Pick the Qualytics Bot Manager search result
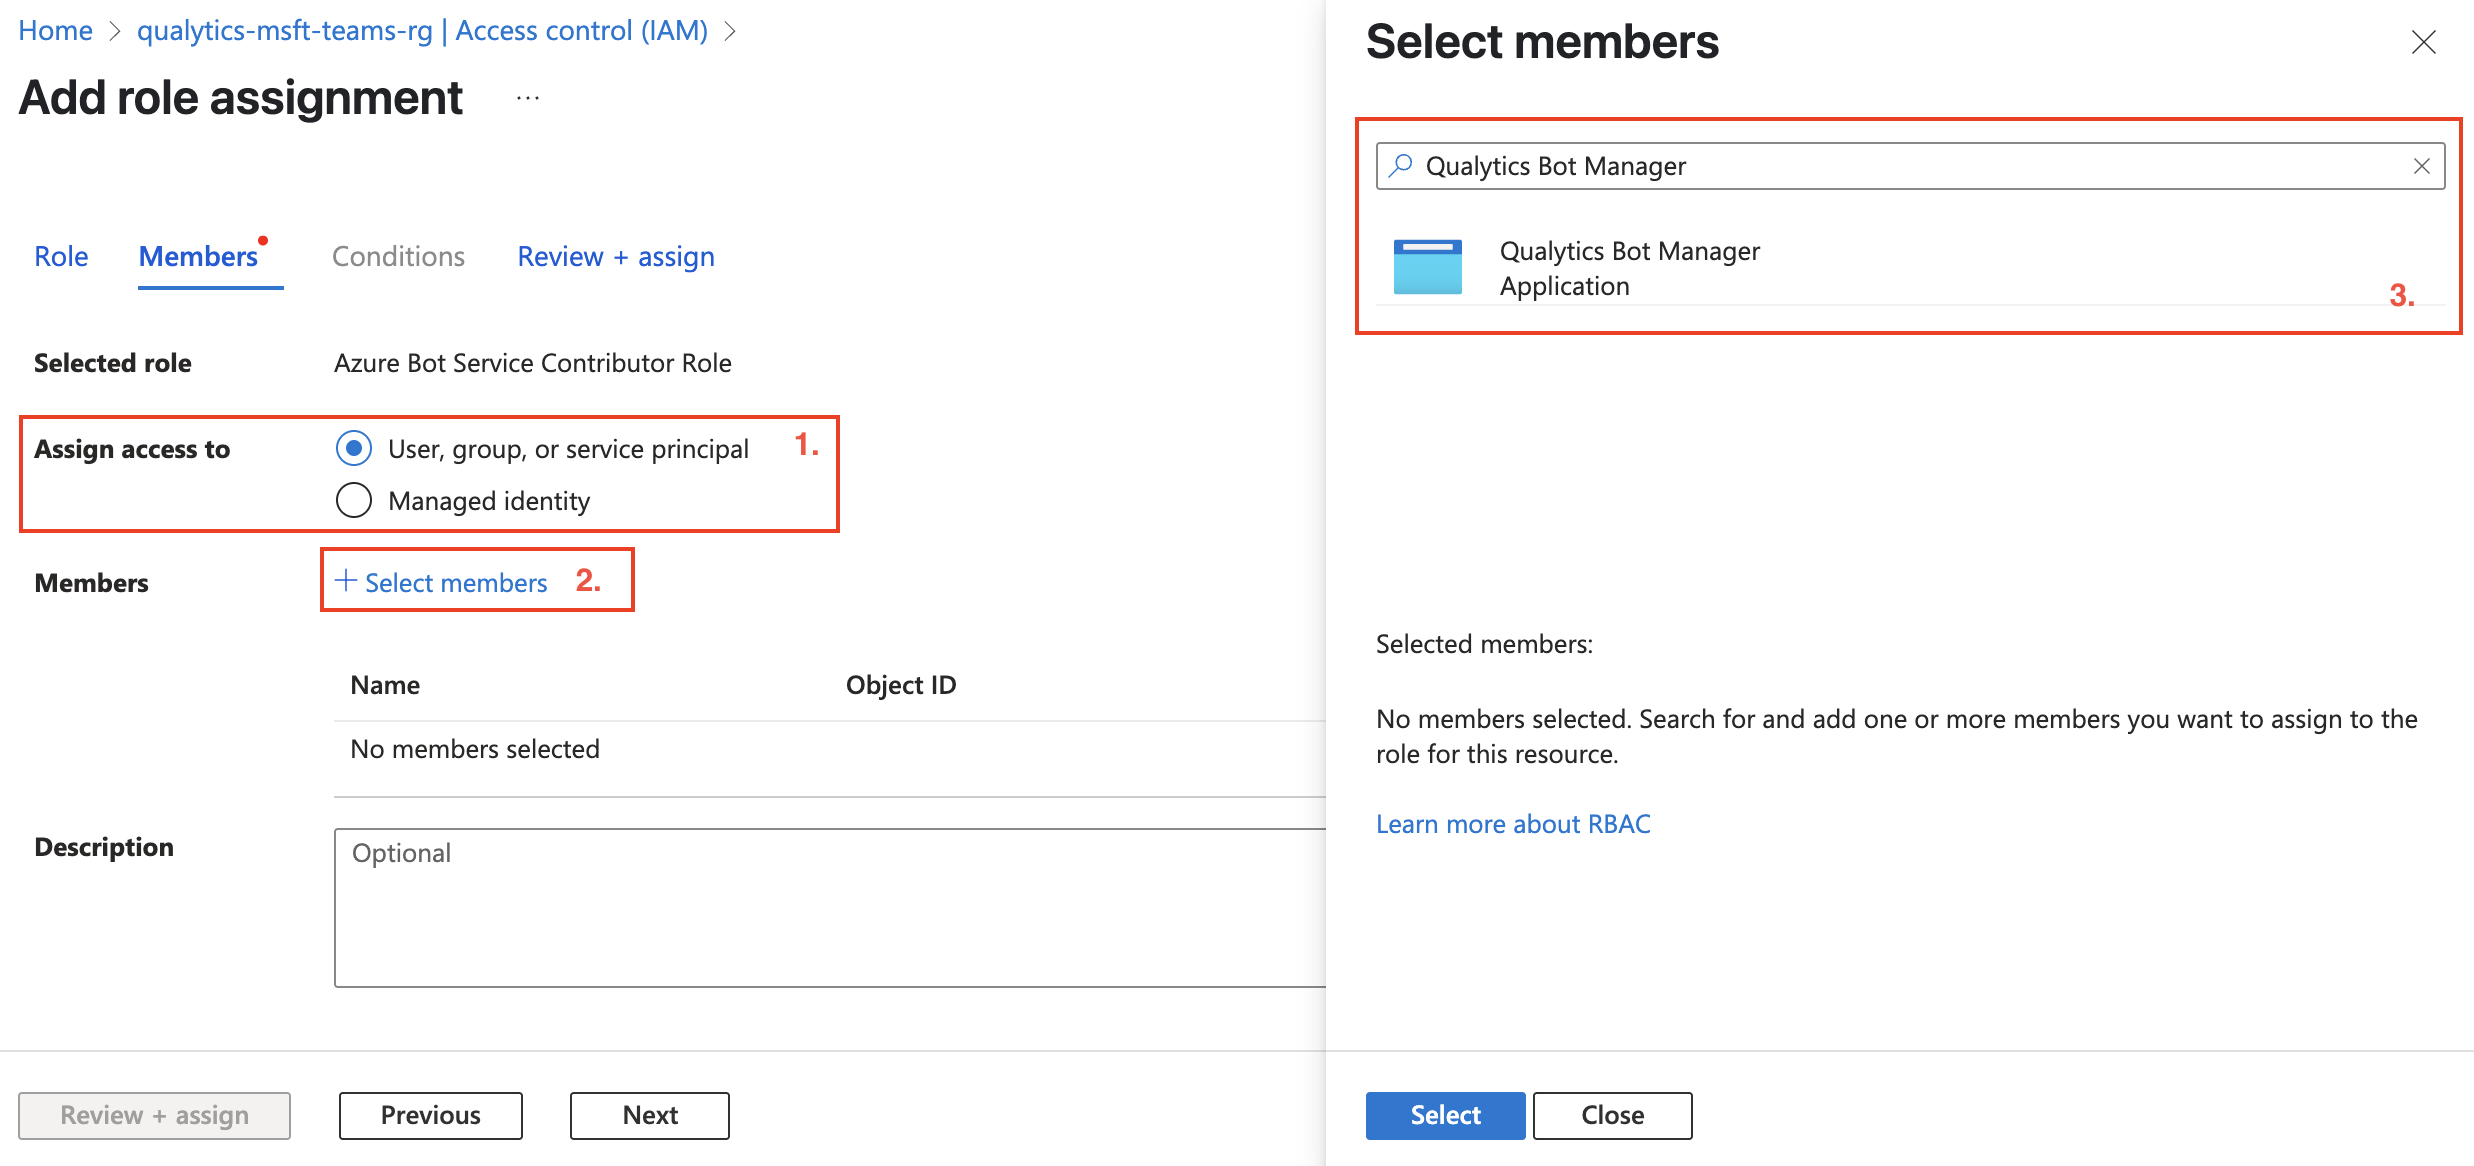Screen dimensions: 2474x1166 click(1910, 268)
